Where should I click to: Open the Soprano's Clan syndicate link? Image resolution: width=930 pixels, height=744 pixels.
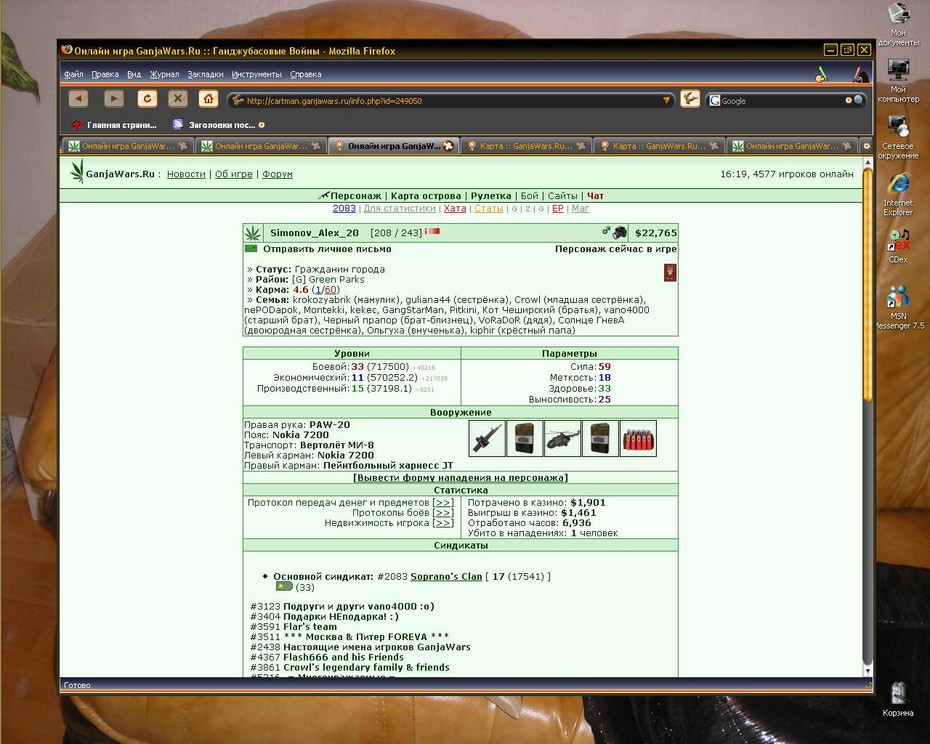(446, 576)
